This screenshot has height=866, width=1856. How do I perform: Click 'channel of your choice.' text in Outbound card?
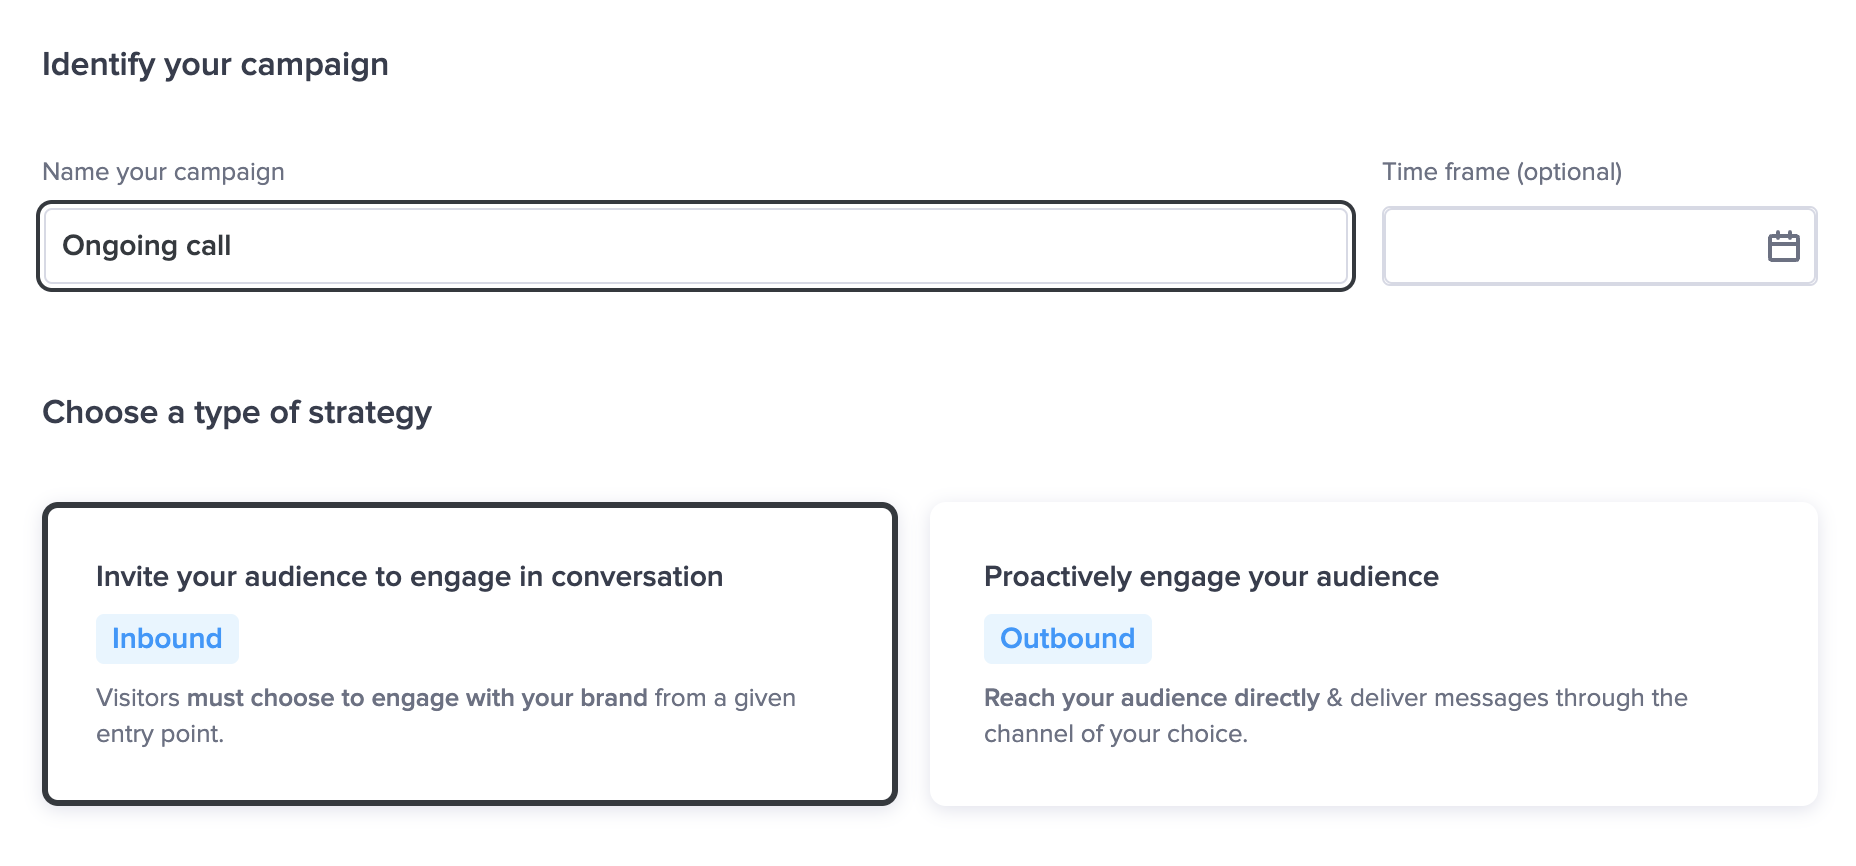1115,734
